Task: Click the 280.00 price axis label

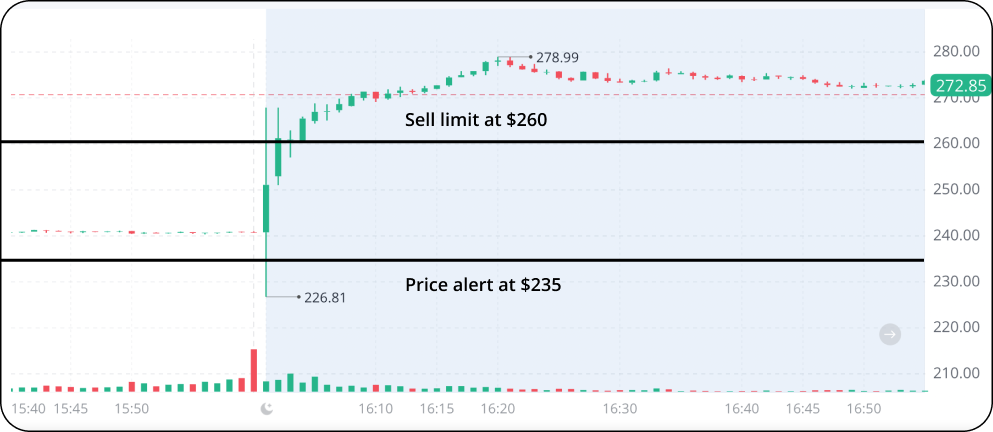Action: [955, 51]
